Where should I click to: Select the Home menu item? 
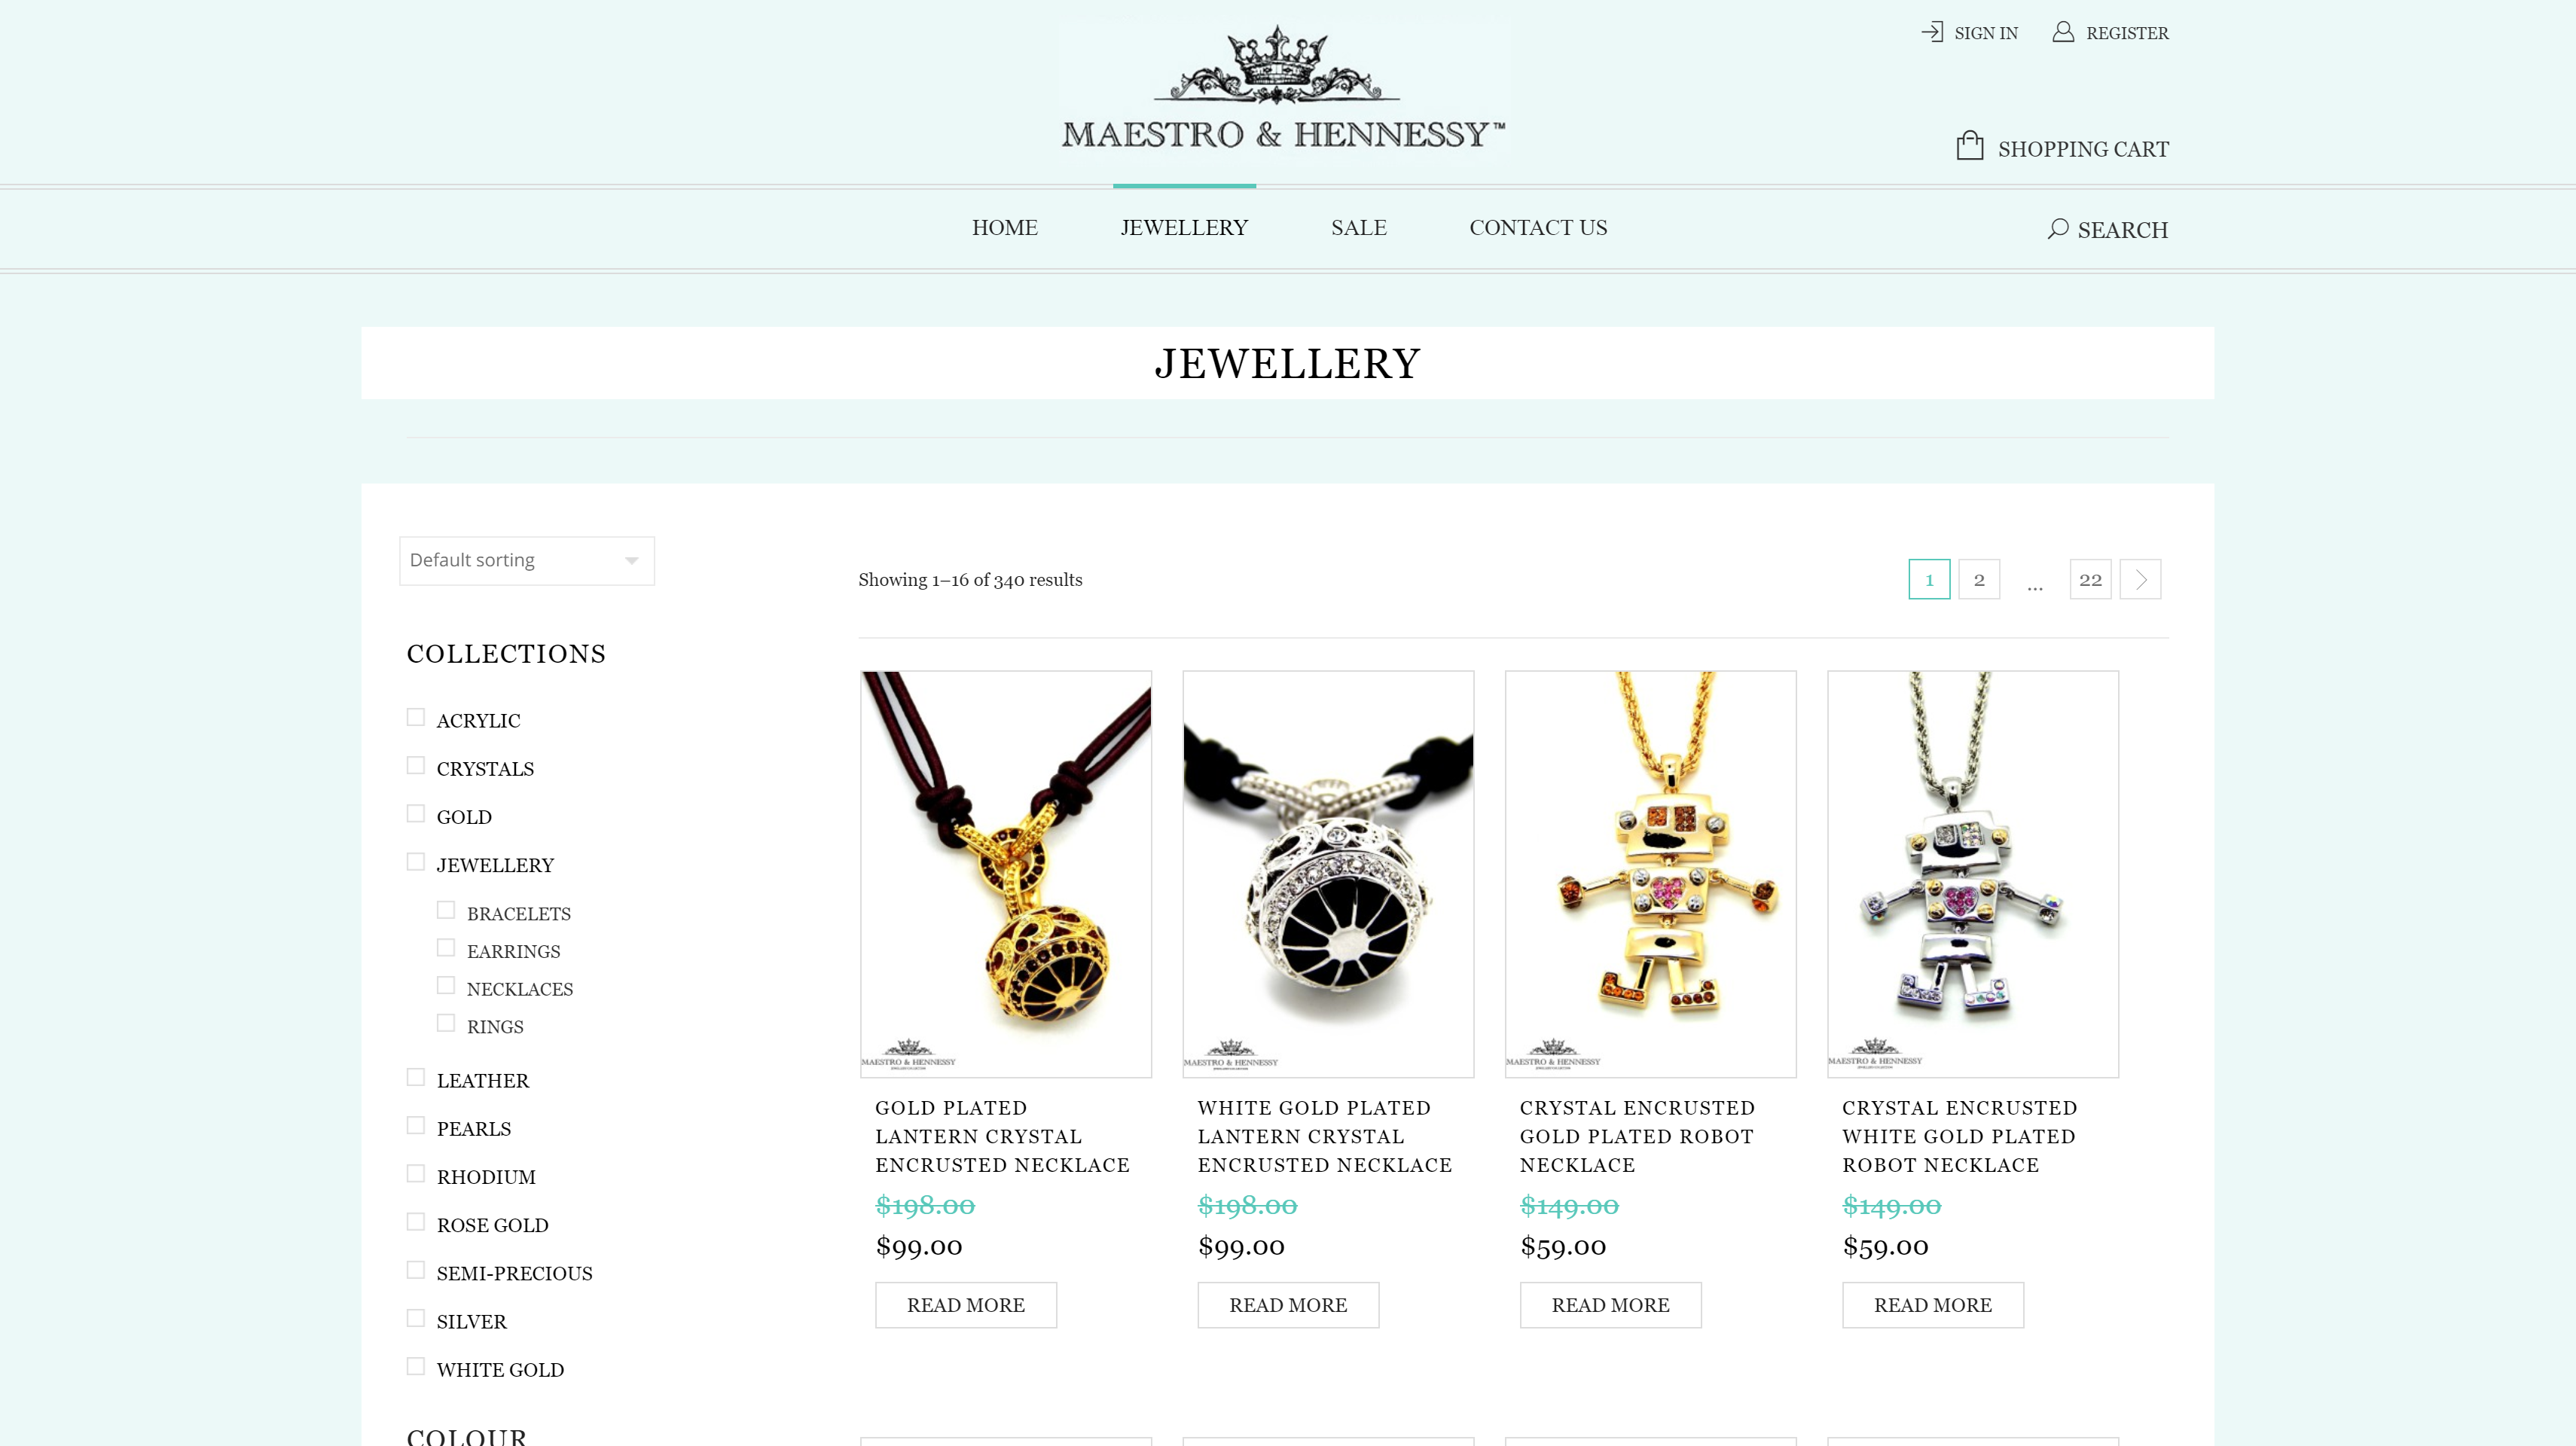tap(1004, 228)
